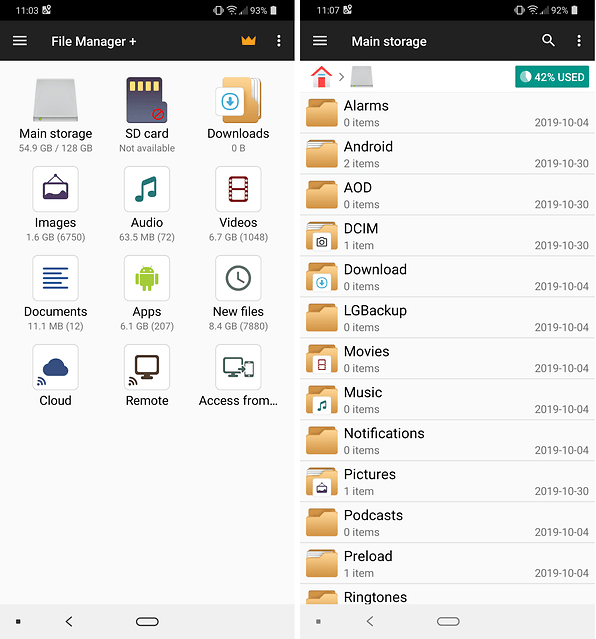Open the SD card storage icon
Viewport: 596px width, 639px height.
146,100
